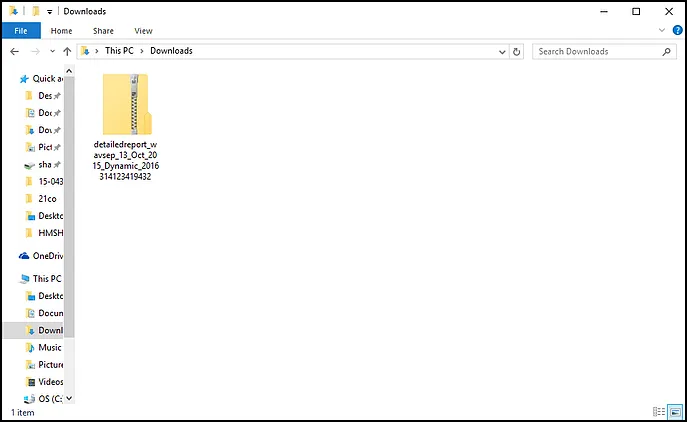Refresh the Downloads folder view
687x422 pixels.
[x=517, y=52]
